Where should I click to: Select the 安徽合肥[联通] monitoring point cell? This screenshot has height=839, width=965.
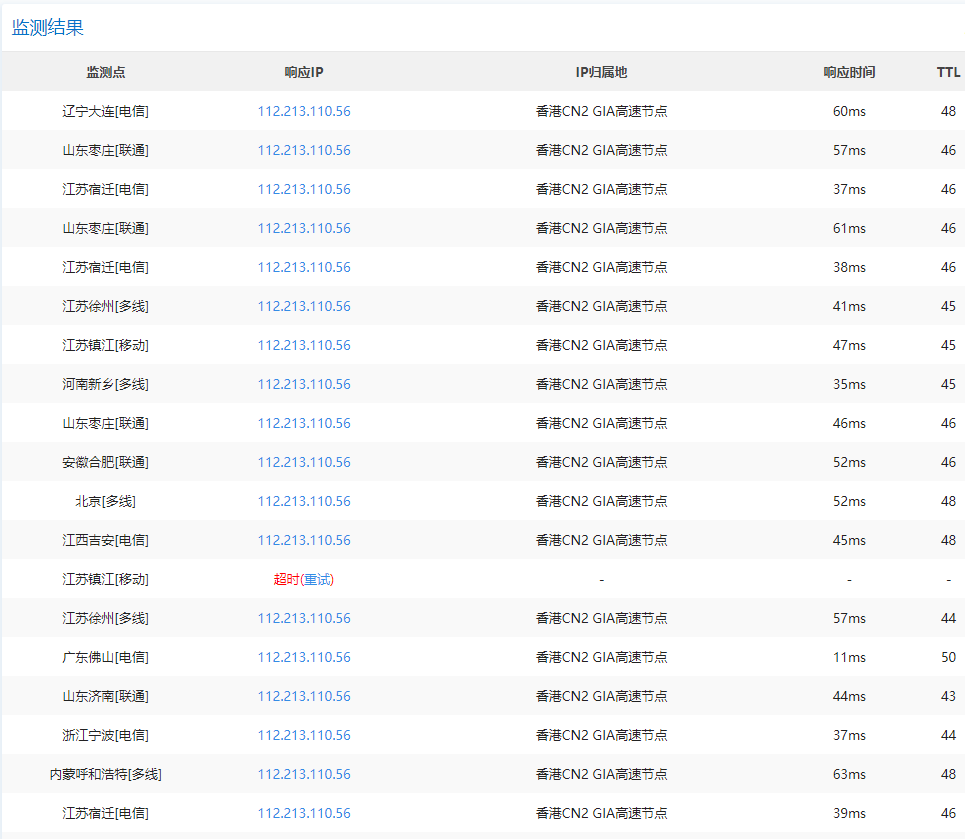[106, 462]
